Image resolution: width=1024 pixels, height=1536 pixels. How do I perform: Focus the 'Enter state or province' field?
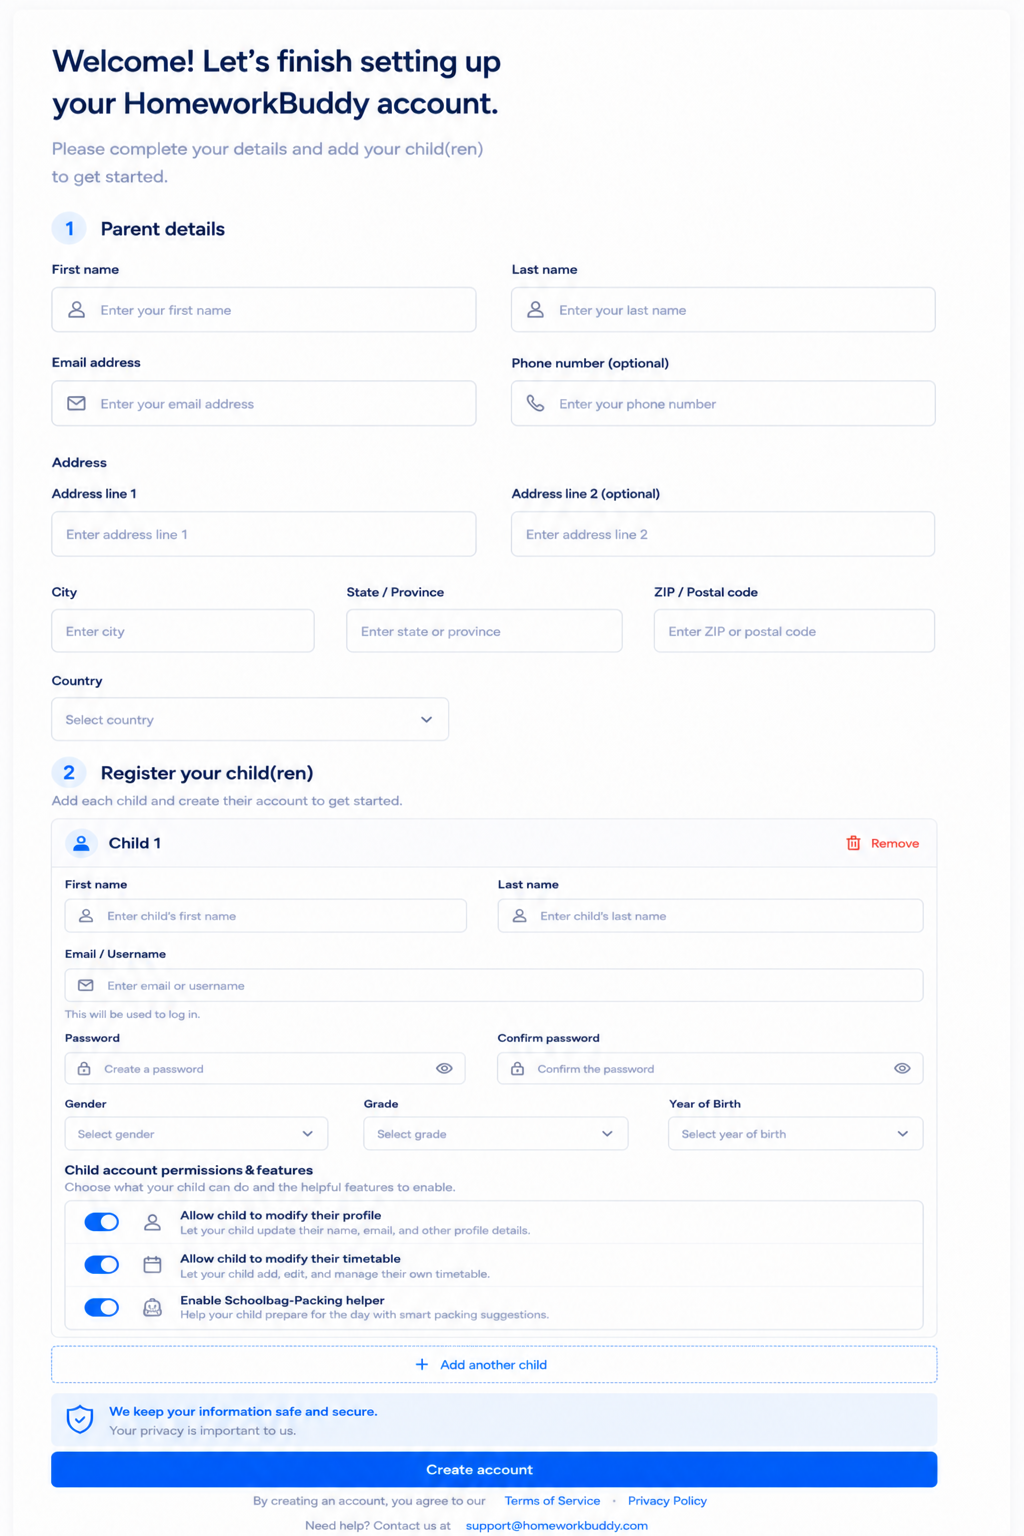(x=484, y=631)
